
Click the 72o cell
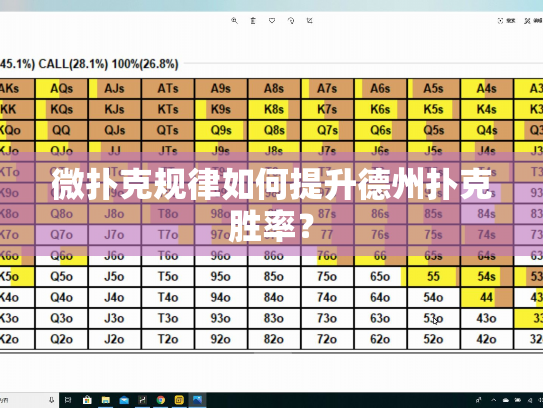click(x=327, y=339)
